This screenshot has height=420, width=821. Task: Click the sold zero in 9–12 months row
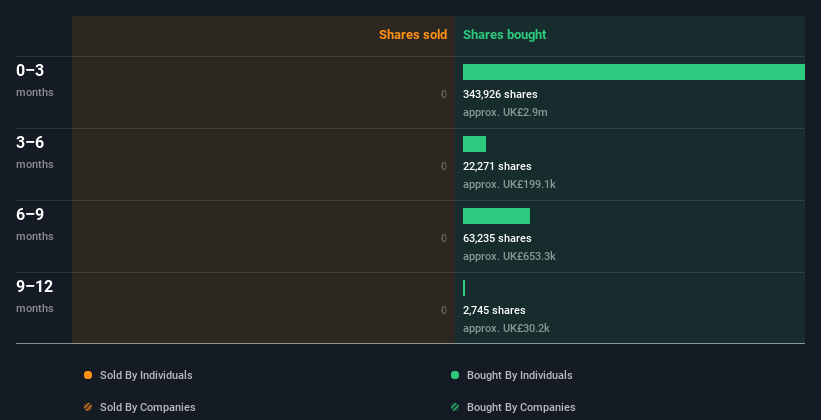point(444,310)
